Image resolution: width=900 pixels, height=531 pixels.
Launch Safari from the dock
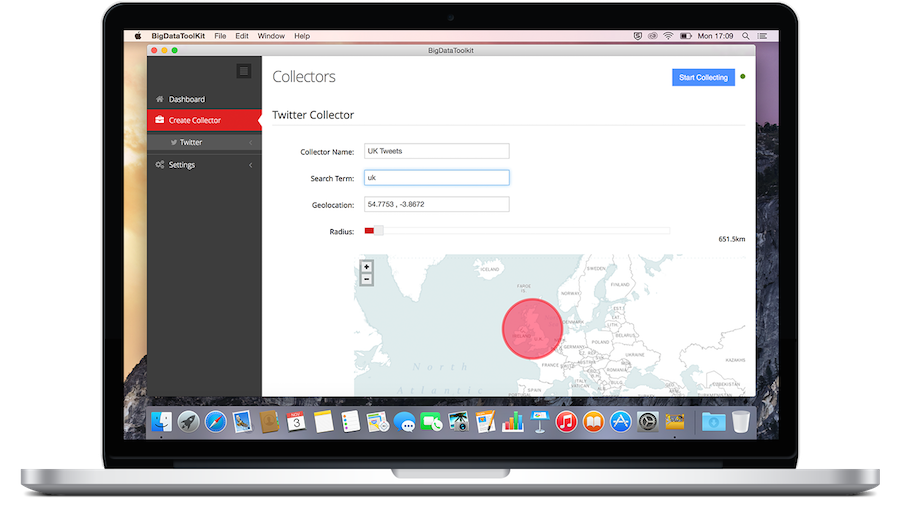coord(215,422)
